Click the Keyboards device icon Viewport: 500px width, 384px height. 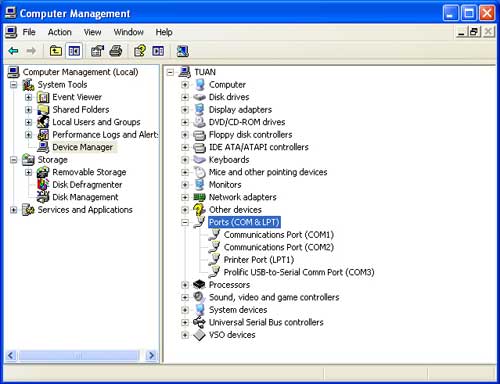point(199,160)
